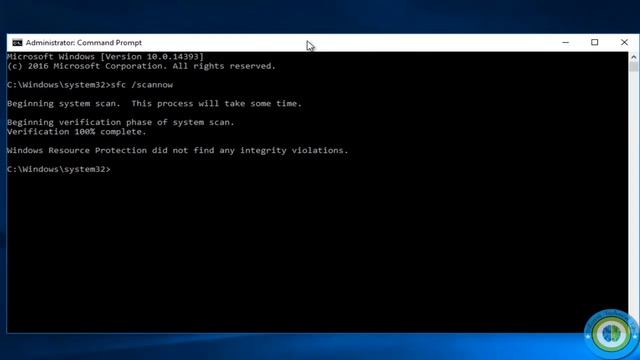
Task: Click 'Beginning verification phase of system scan.'
Action: pos(121,122)
